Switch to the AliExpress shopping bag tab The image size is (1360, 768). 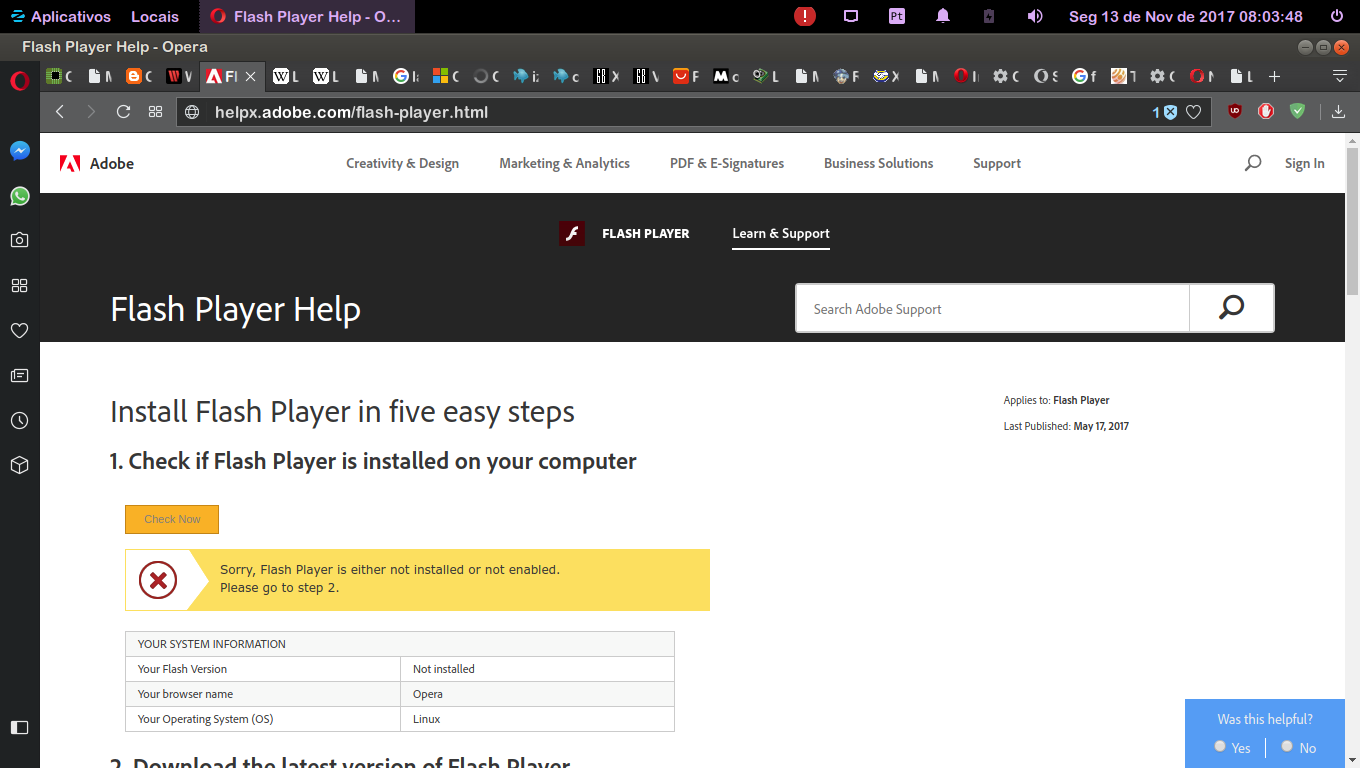coord(685,76)
